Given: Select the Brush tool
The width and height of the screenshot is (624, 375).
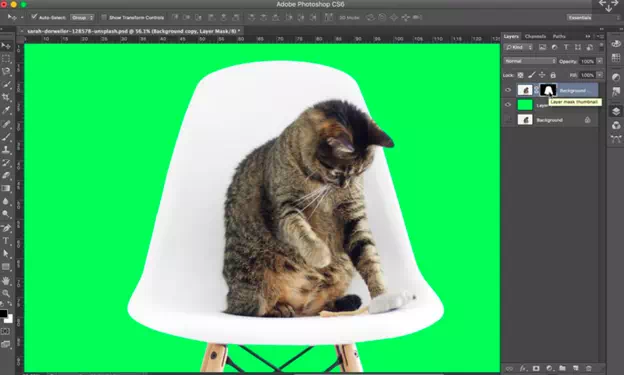Looking at the screenshot, I should pos(6,137).
